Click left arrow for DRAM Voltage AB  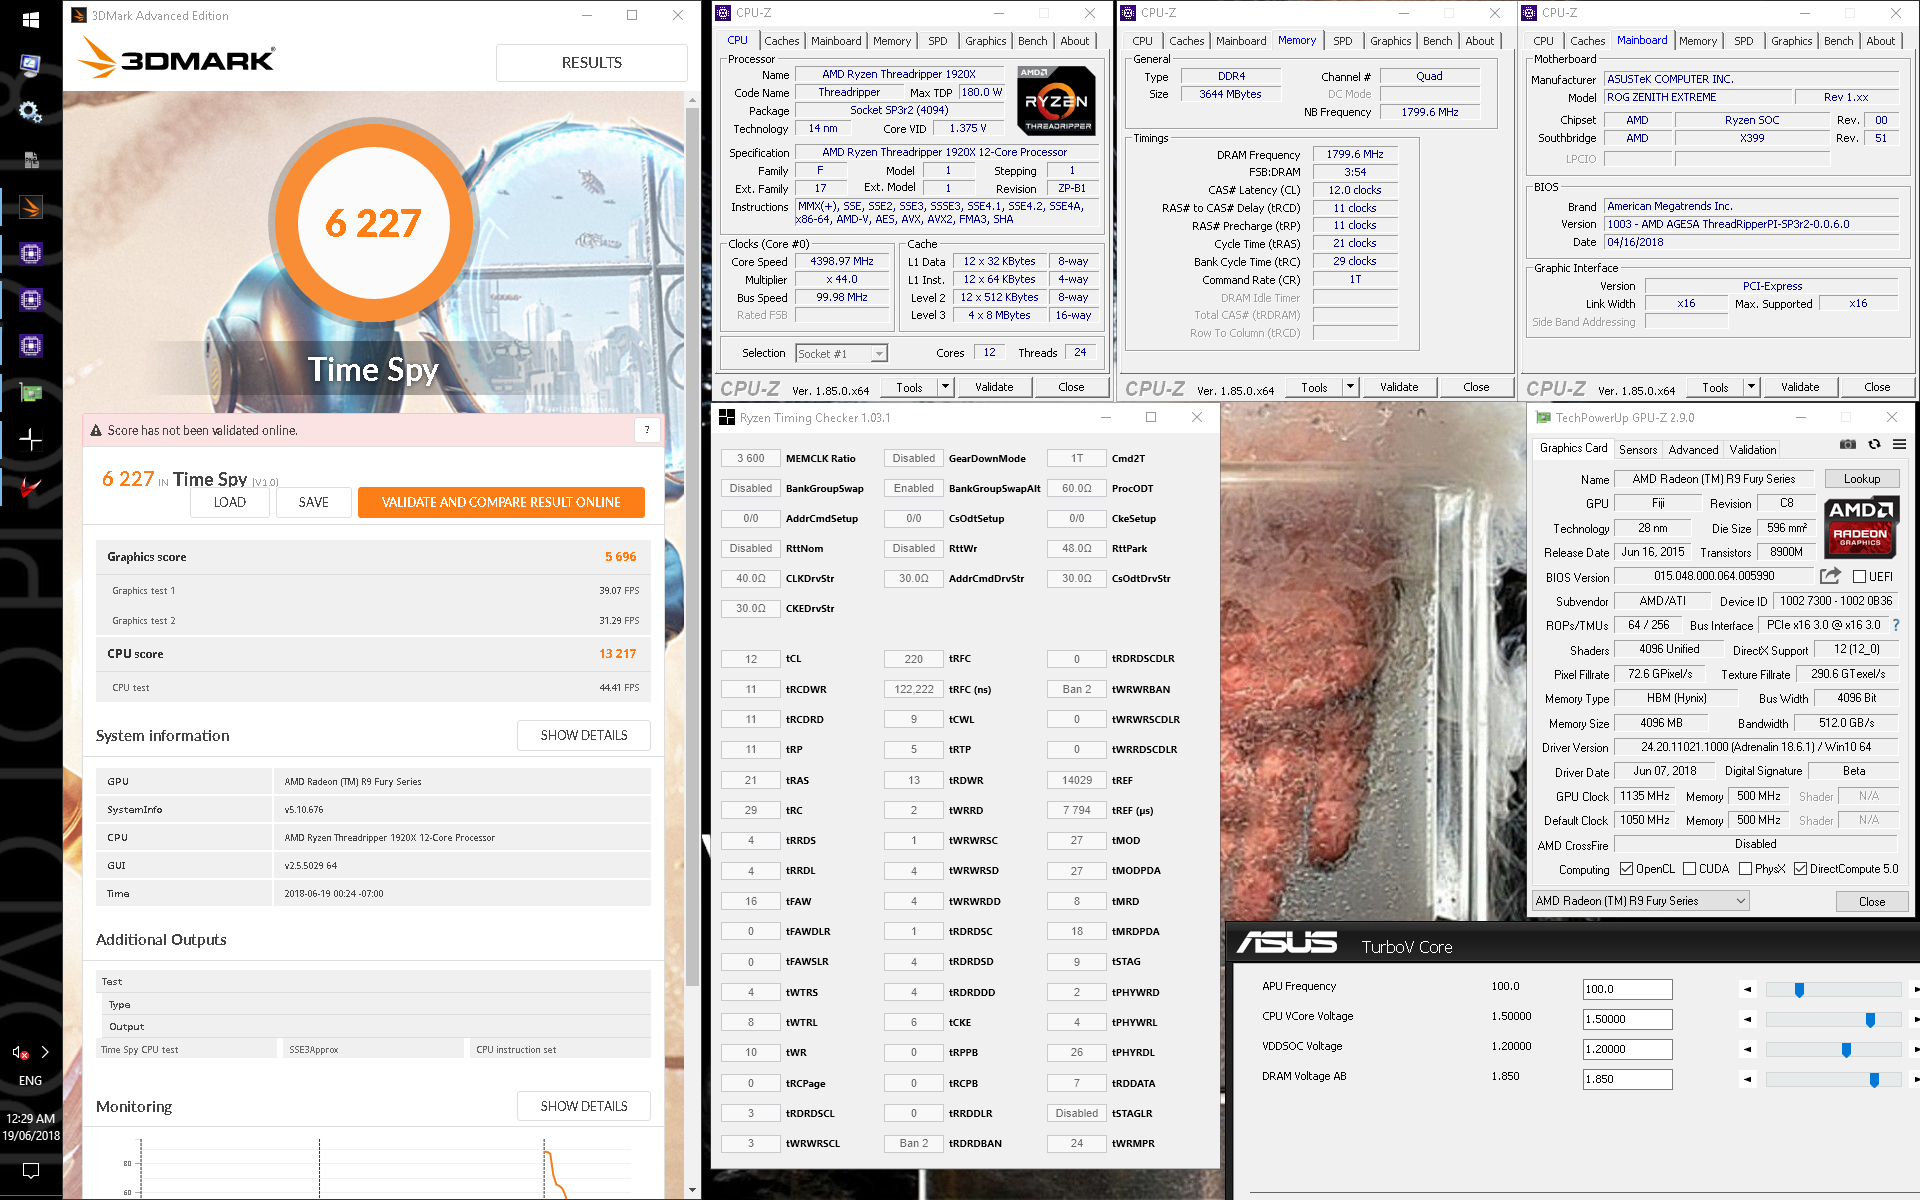1747,1079
